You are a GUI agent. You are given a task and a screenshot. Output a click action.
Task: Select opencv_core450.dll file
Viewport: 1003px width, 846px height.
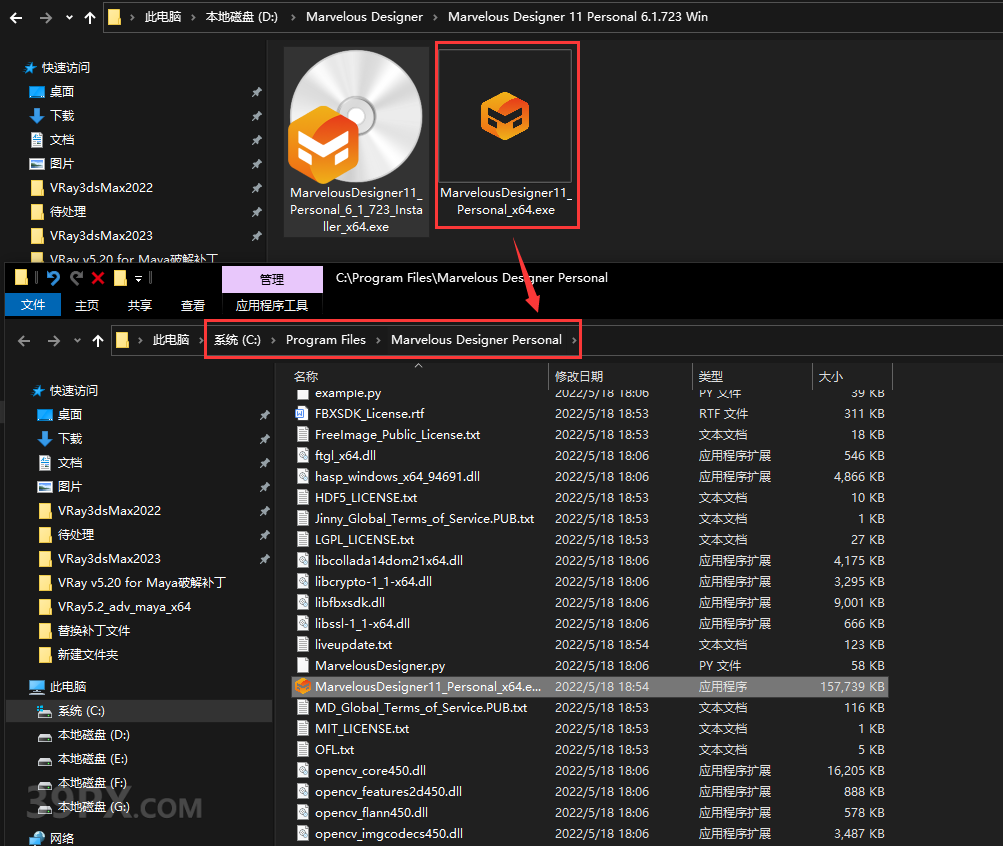(370, 771)
